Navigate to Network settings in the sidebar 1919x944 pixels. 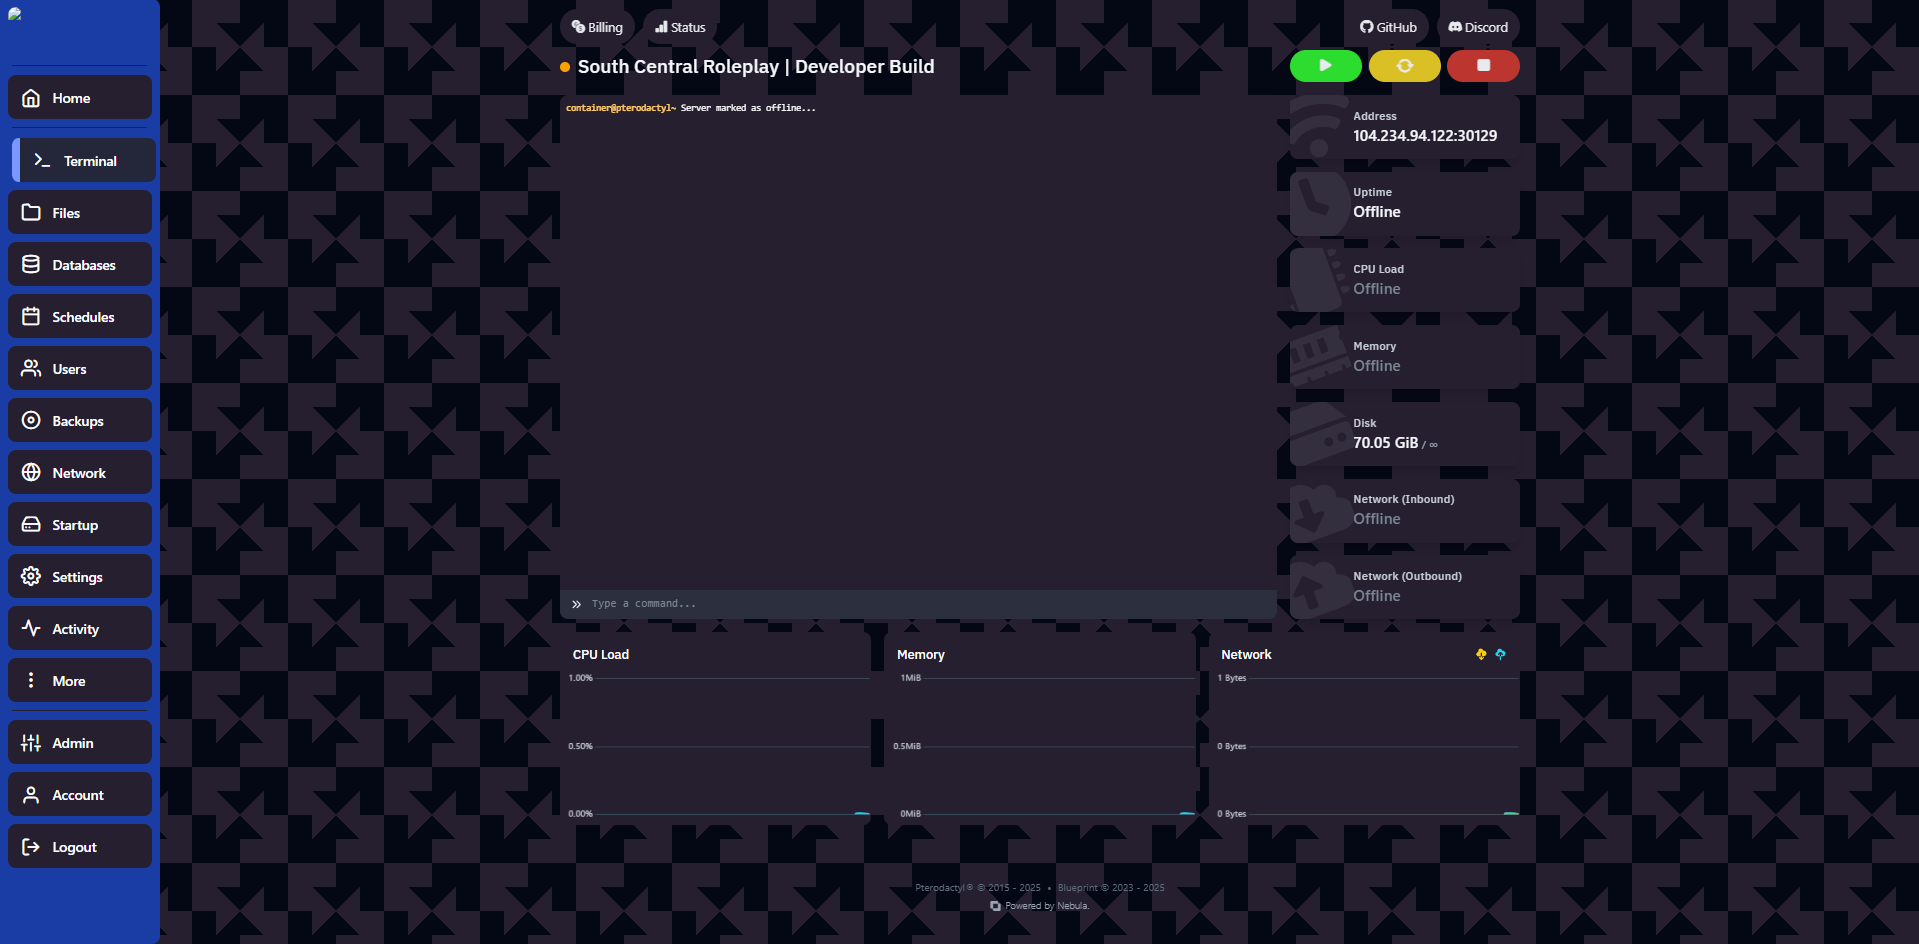tap(80, 473)
